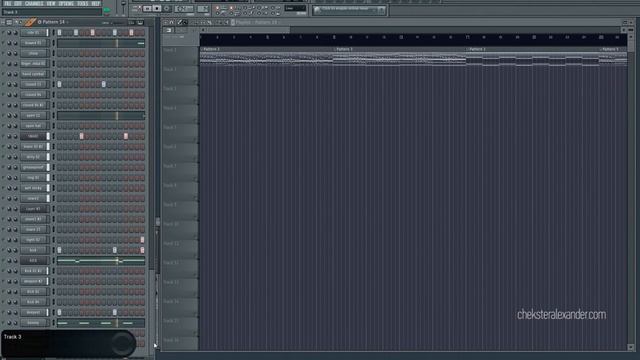
Task: Select the kick 06 channel button
Action: pyautogui.click(x=33, y=302)
